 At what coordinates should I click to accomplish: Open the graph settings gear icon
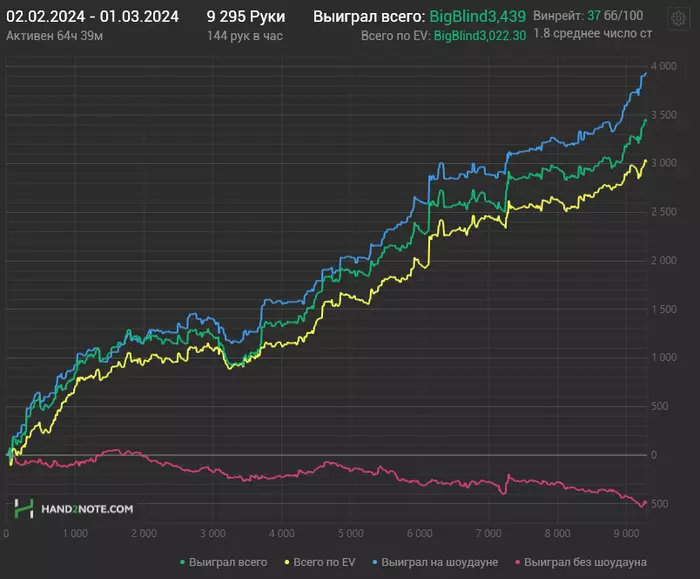(x=679, y=18)
